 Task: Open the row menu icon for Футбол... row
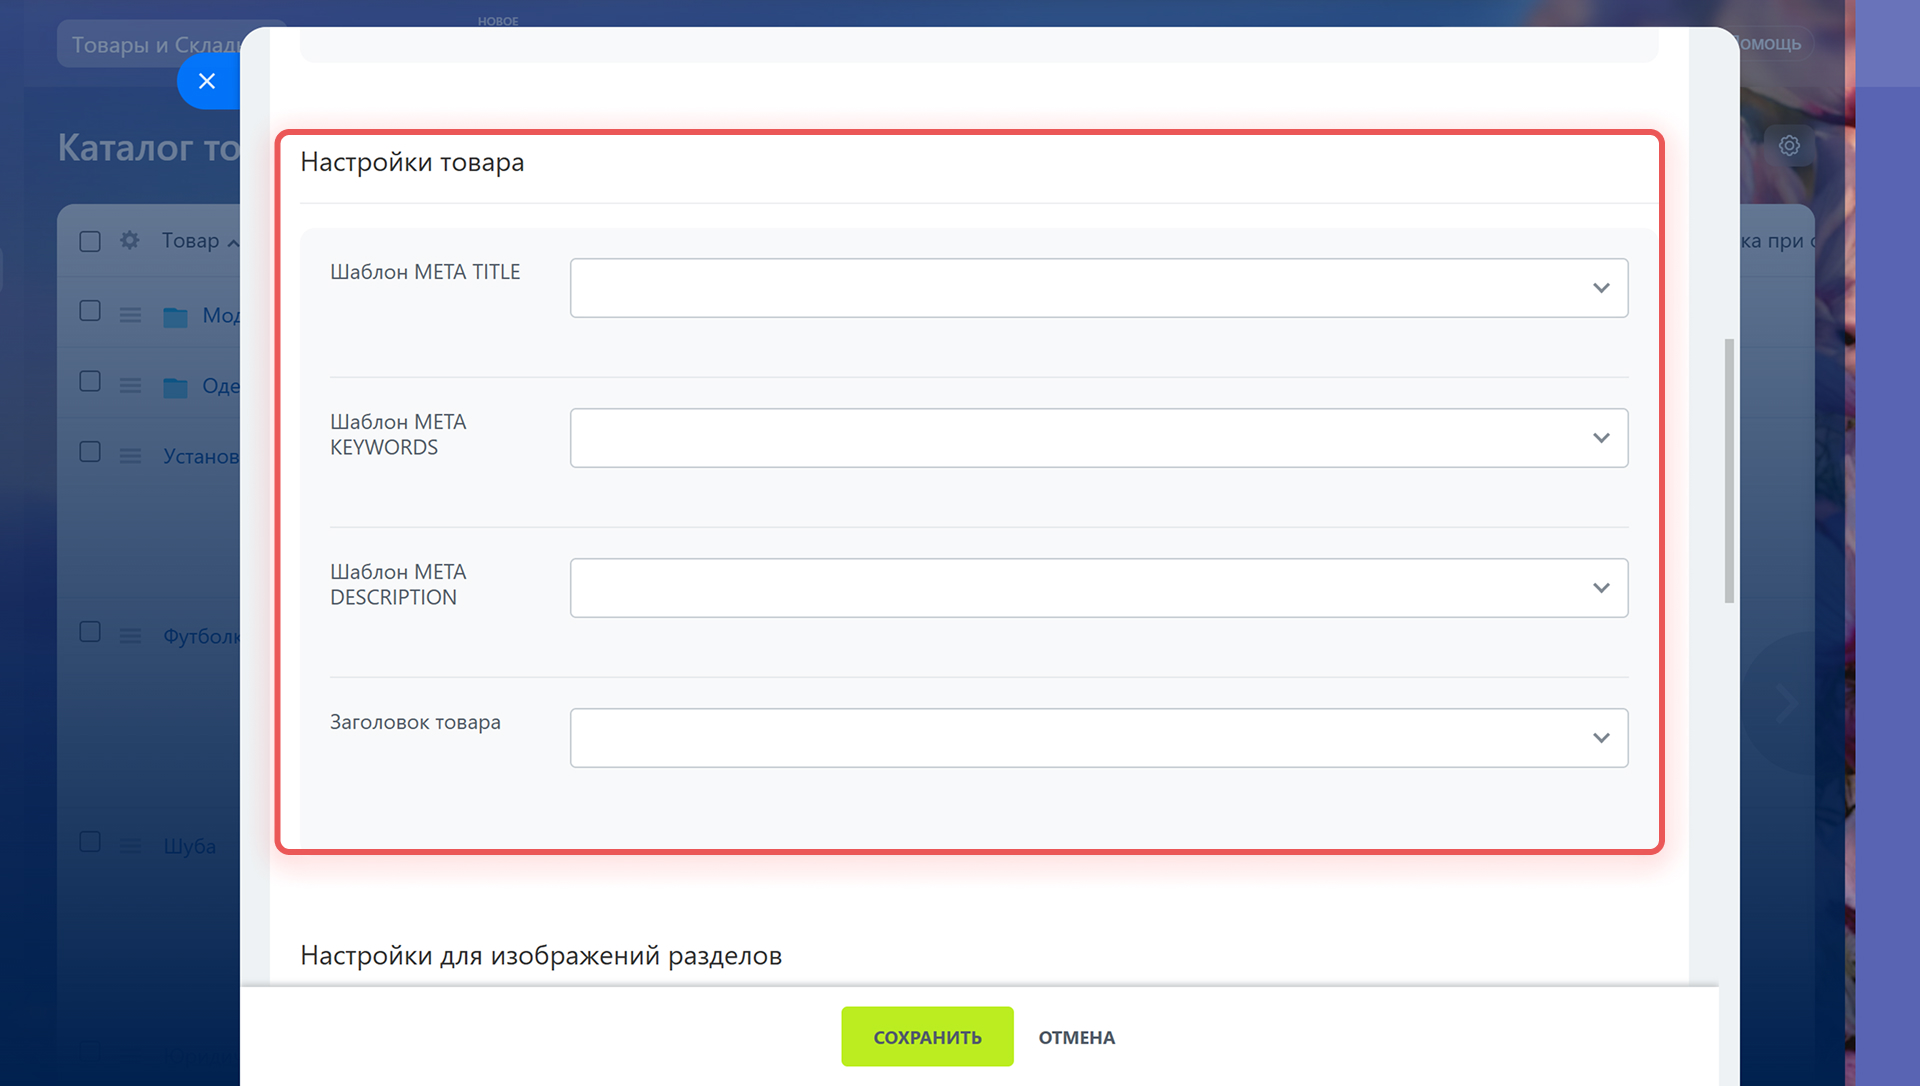coord(130,636)
